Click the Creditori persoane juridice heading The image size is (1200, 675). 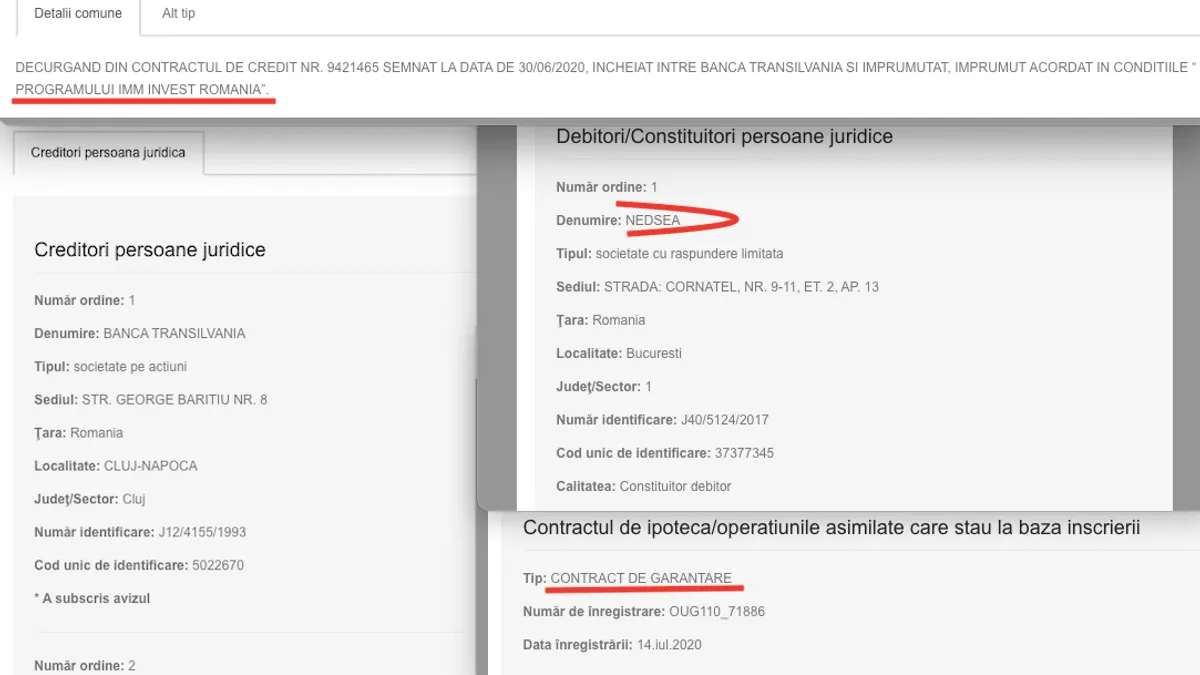pyautogui.click(x=150, y=250)
